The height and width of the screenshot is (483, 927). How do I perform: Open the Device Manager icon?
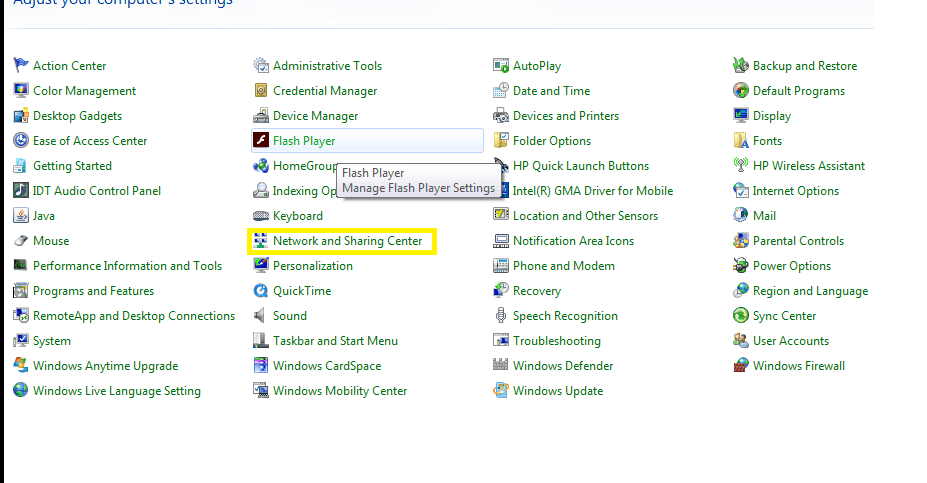[x=261, y=116]
